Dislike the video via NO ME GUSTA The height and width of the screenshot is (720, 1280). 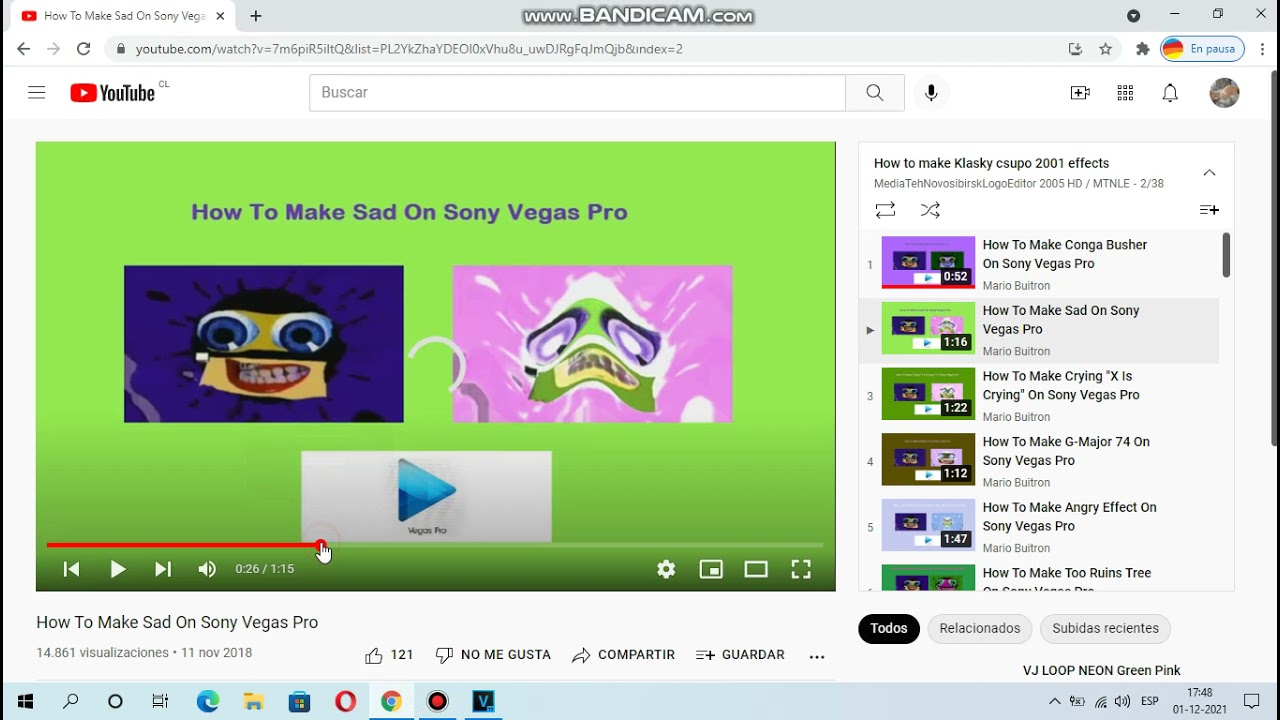click(x=493, y=655)
